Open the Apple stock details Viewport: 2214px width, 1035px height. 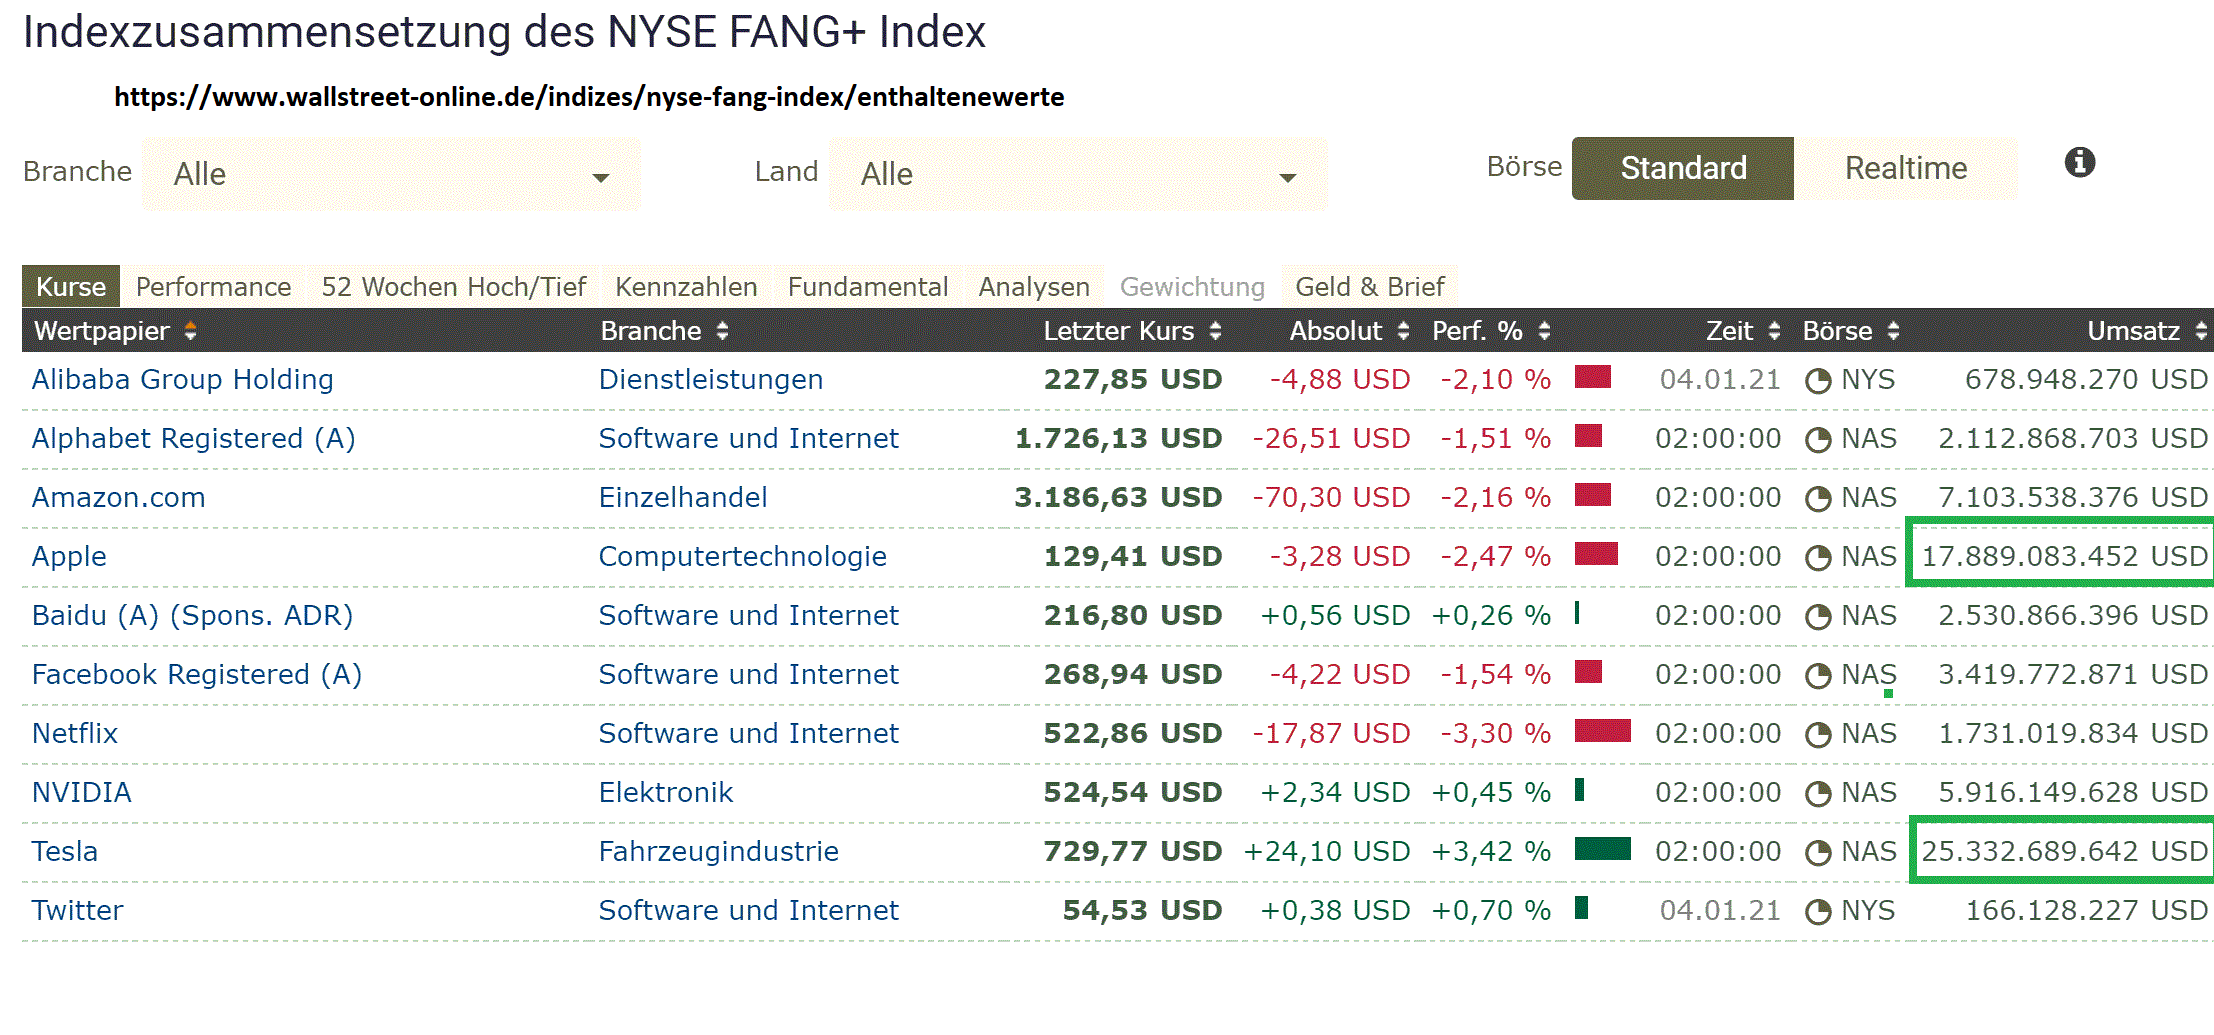[68, 556]
